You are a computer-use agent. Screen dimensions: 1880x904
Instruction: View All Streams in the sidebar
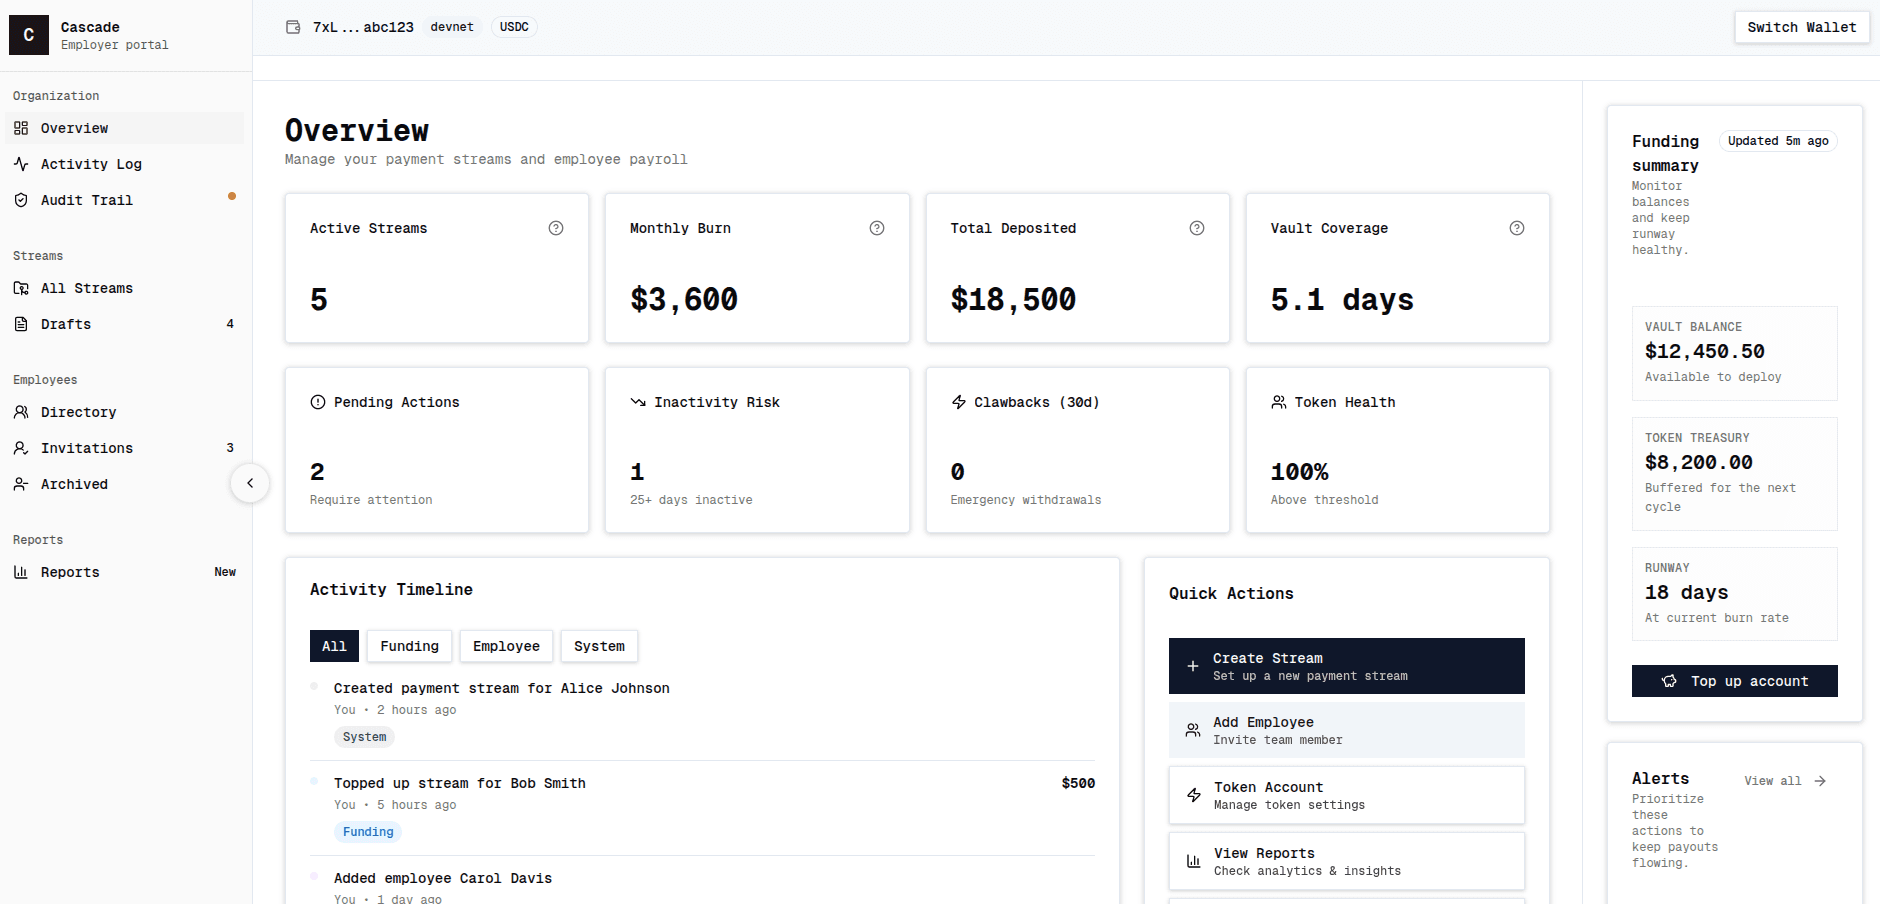(88, 288)
